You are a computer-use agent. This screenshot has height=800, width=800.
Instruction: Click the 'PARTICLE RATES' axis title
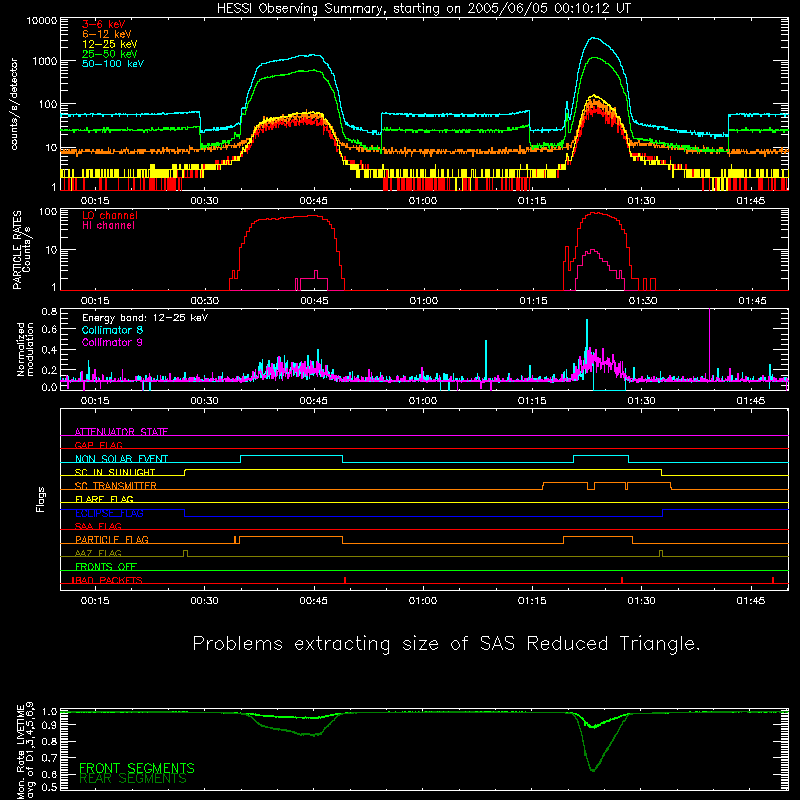(x=17, y=250)
